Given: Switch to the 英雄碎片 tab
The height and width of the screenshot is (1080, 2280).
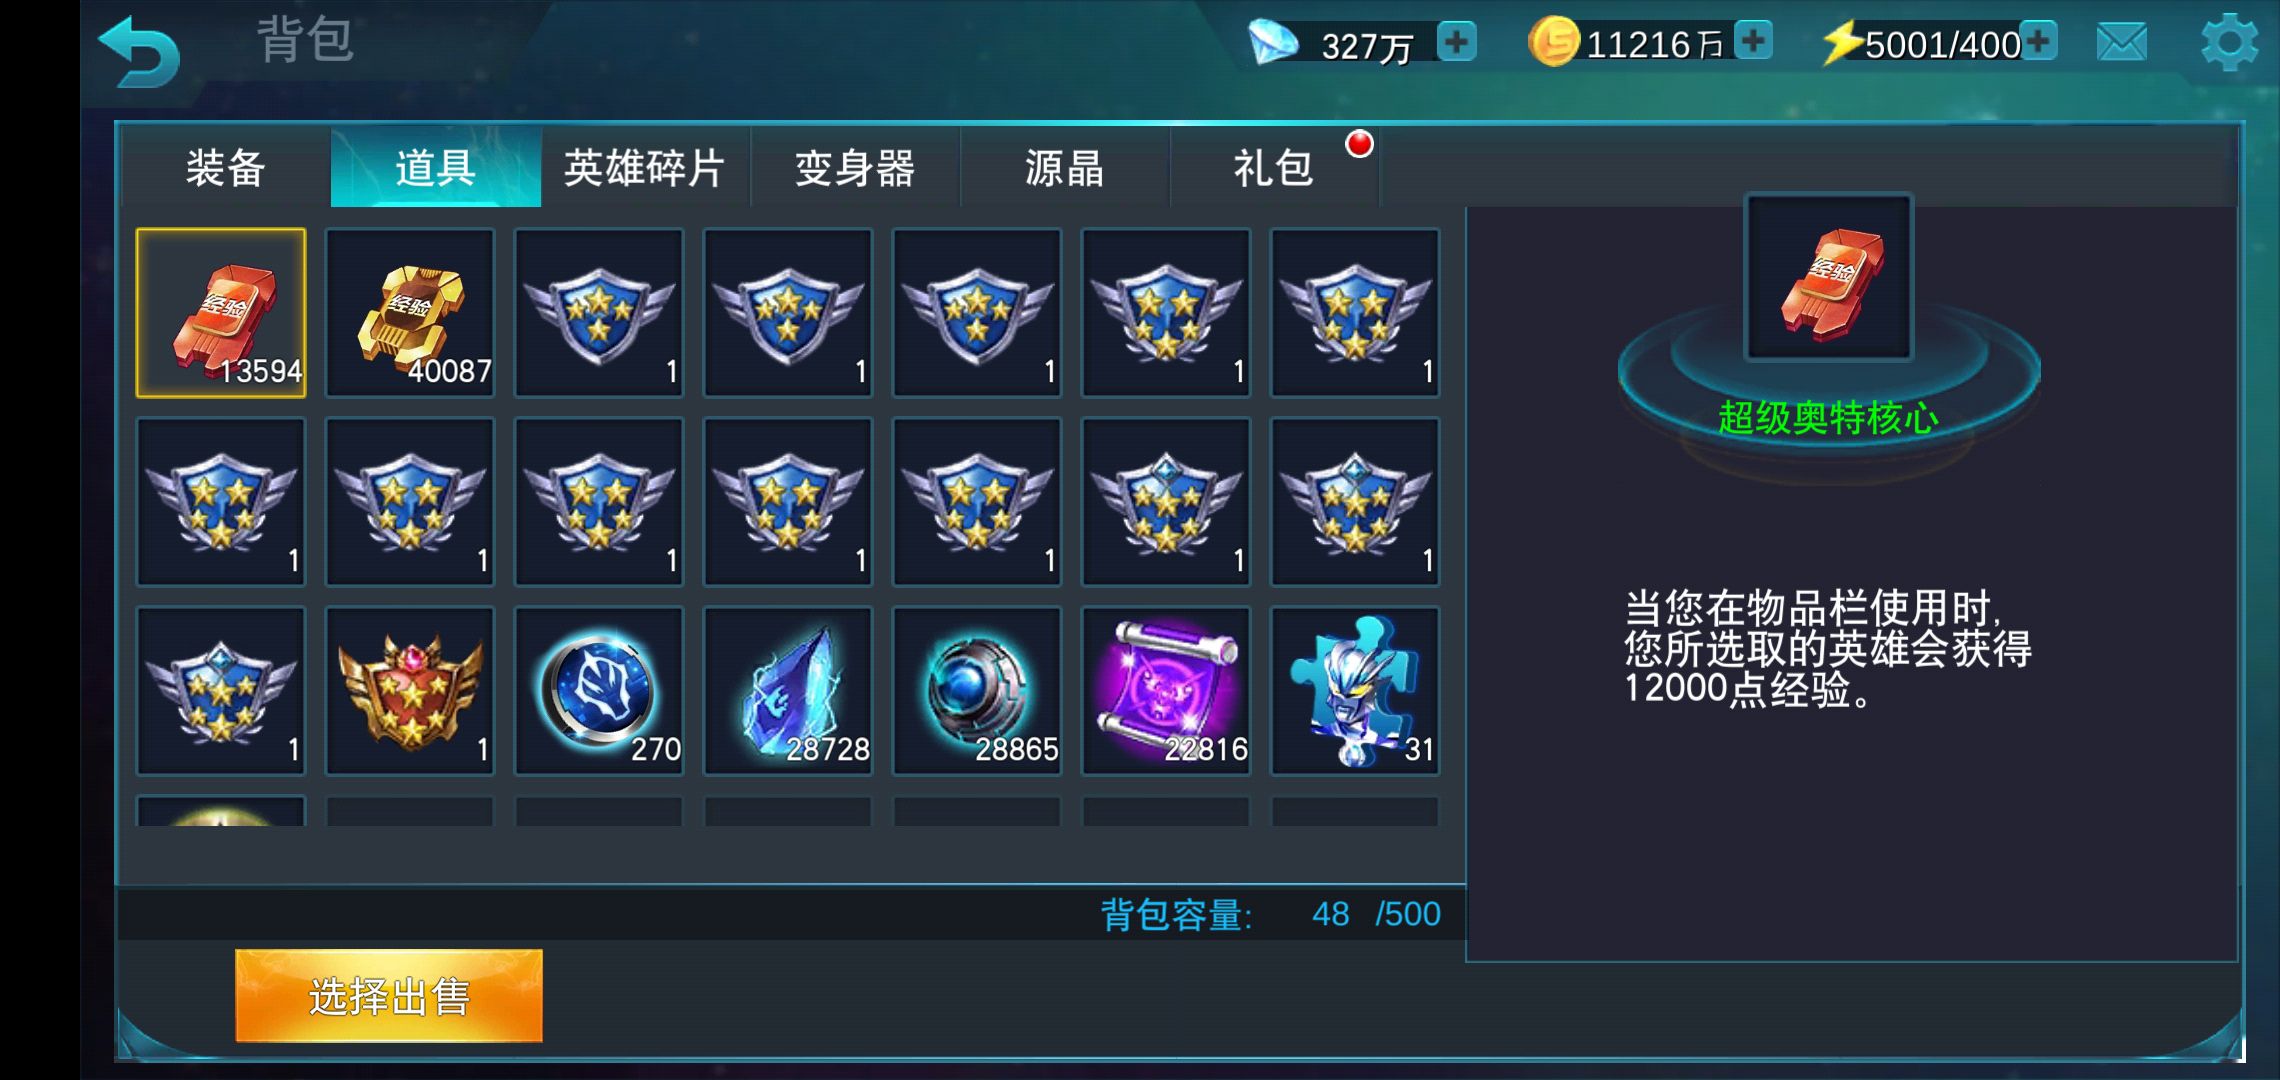Looking at the screenshot, I should point(645,167).
